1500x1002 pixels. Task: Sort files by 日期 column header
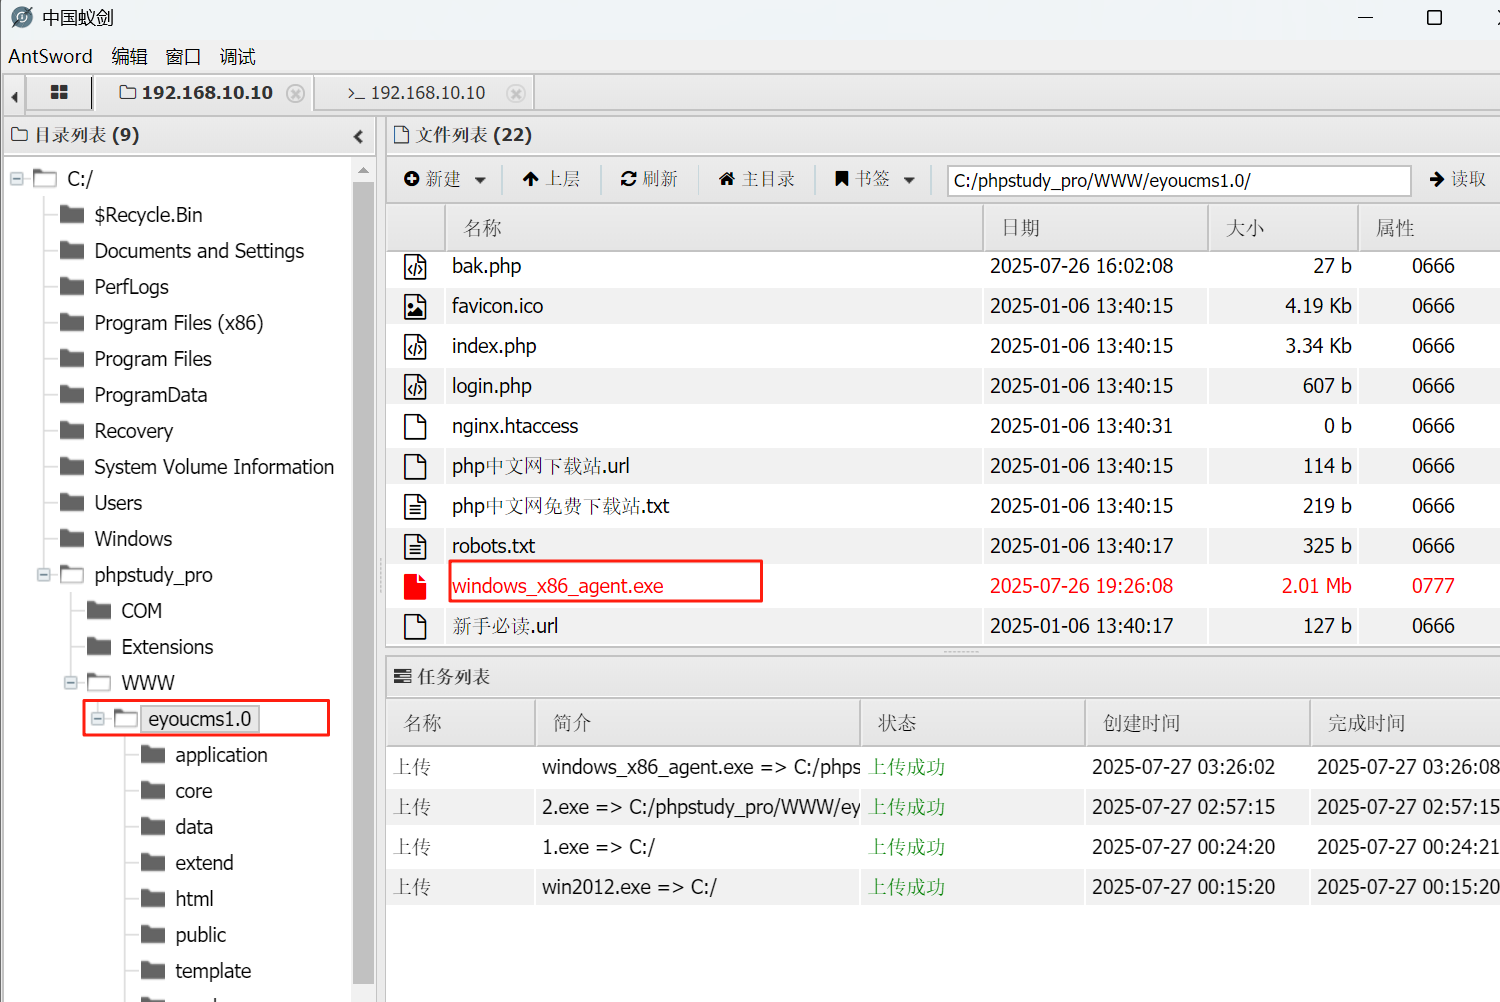[x=1096, y=228]
